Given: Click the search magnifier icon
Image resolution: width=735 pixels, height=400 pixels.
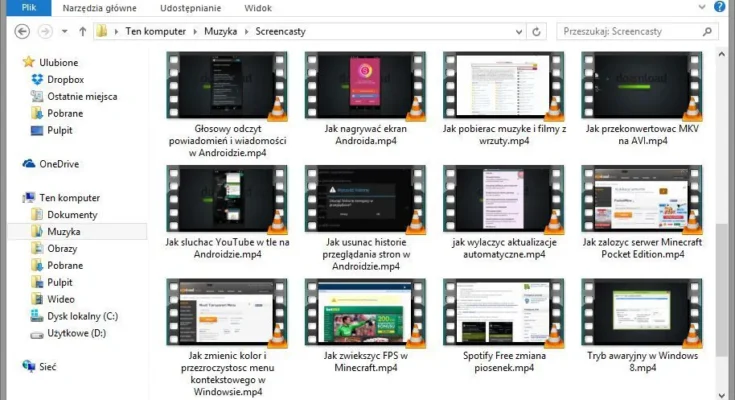Looking at the screenshot, I should pyautogui.click(x=707, y=31).
